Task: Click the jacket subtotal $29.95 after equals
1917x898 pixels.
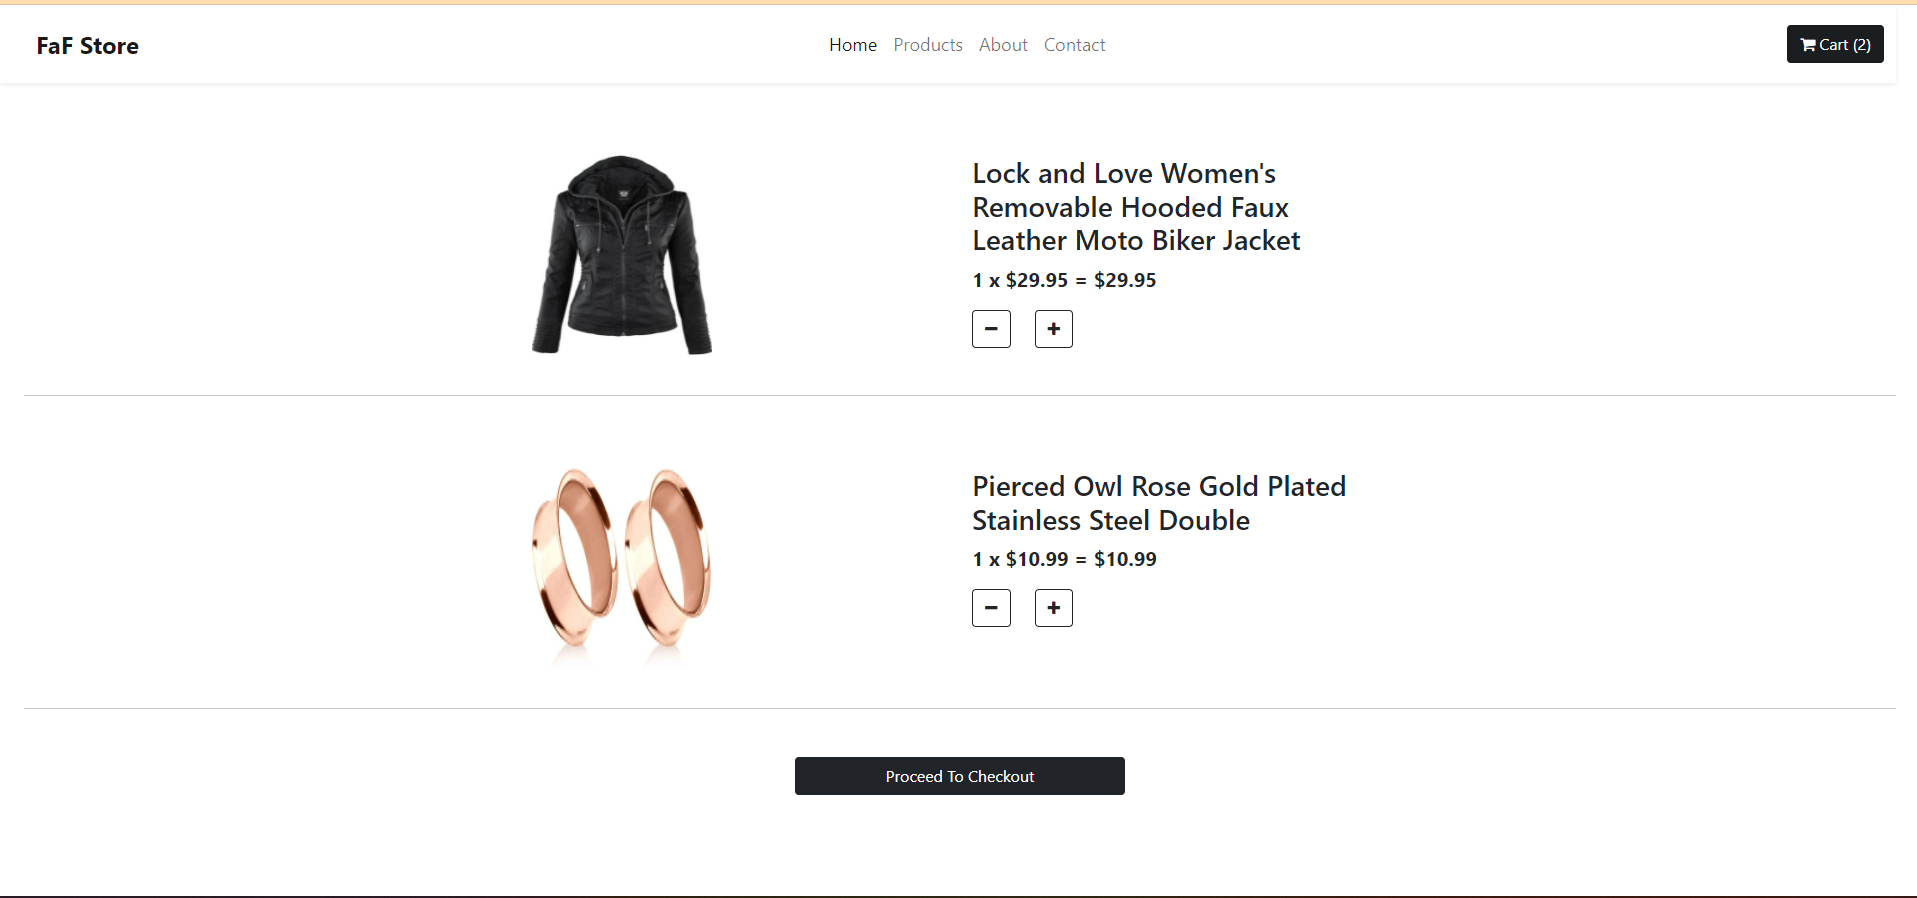Action: [x=1125, y=280]
